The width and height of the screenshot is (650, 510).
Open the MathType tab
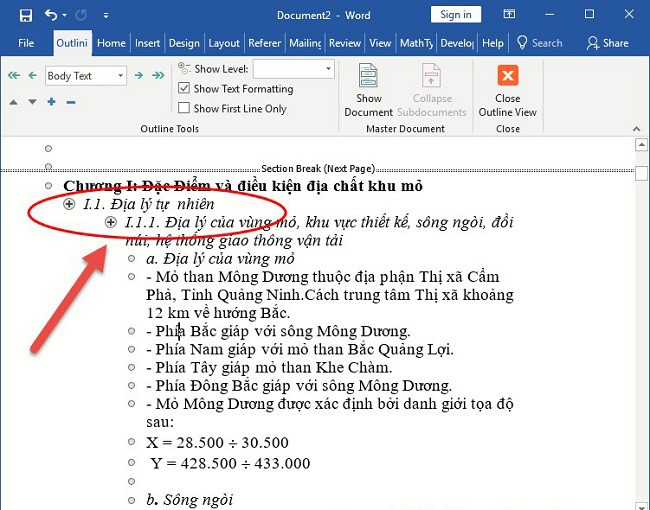point(417,43)
